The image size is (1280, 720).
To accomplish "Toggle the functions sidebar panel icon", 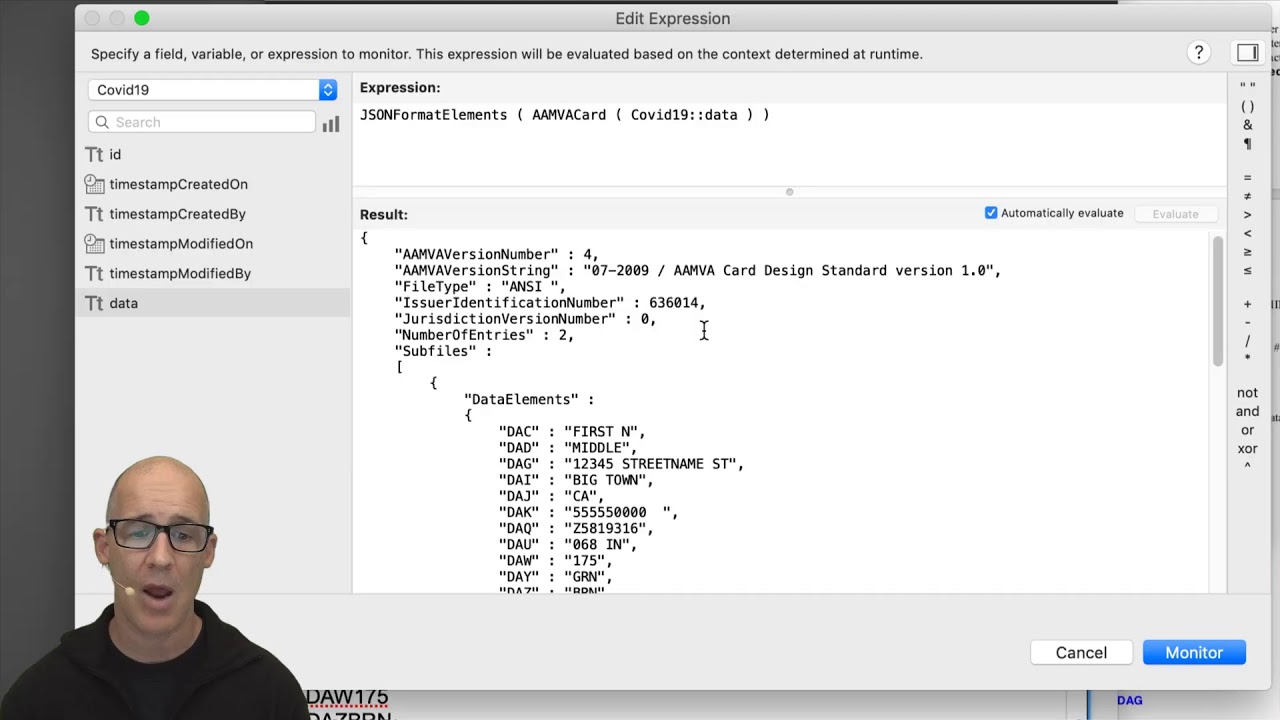I will point(1247,53).
